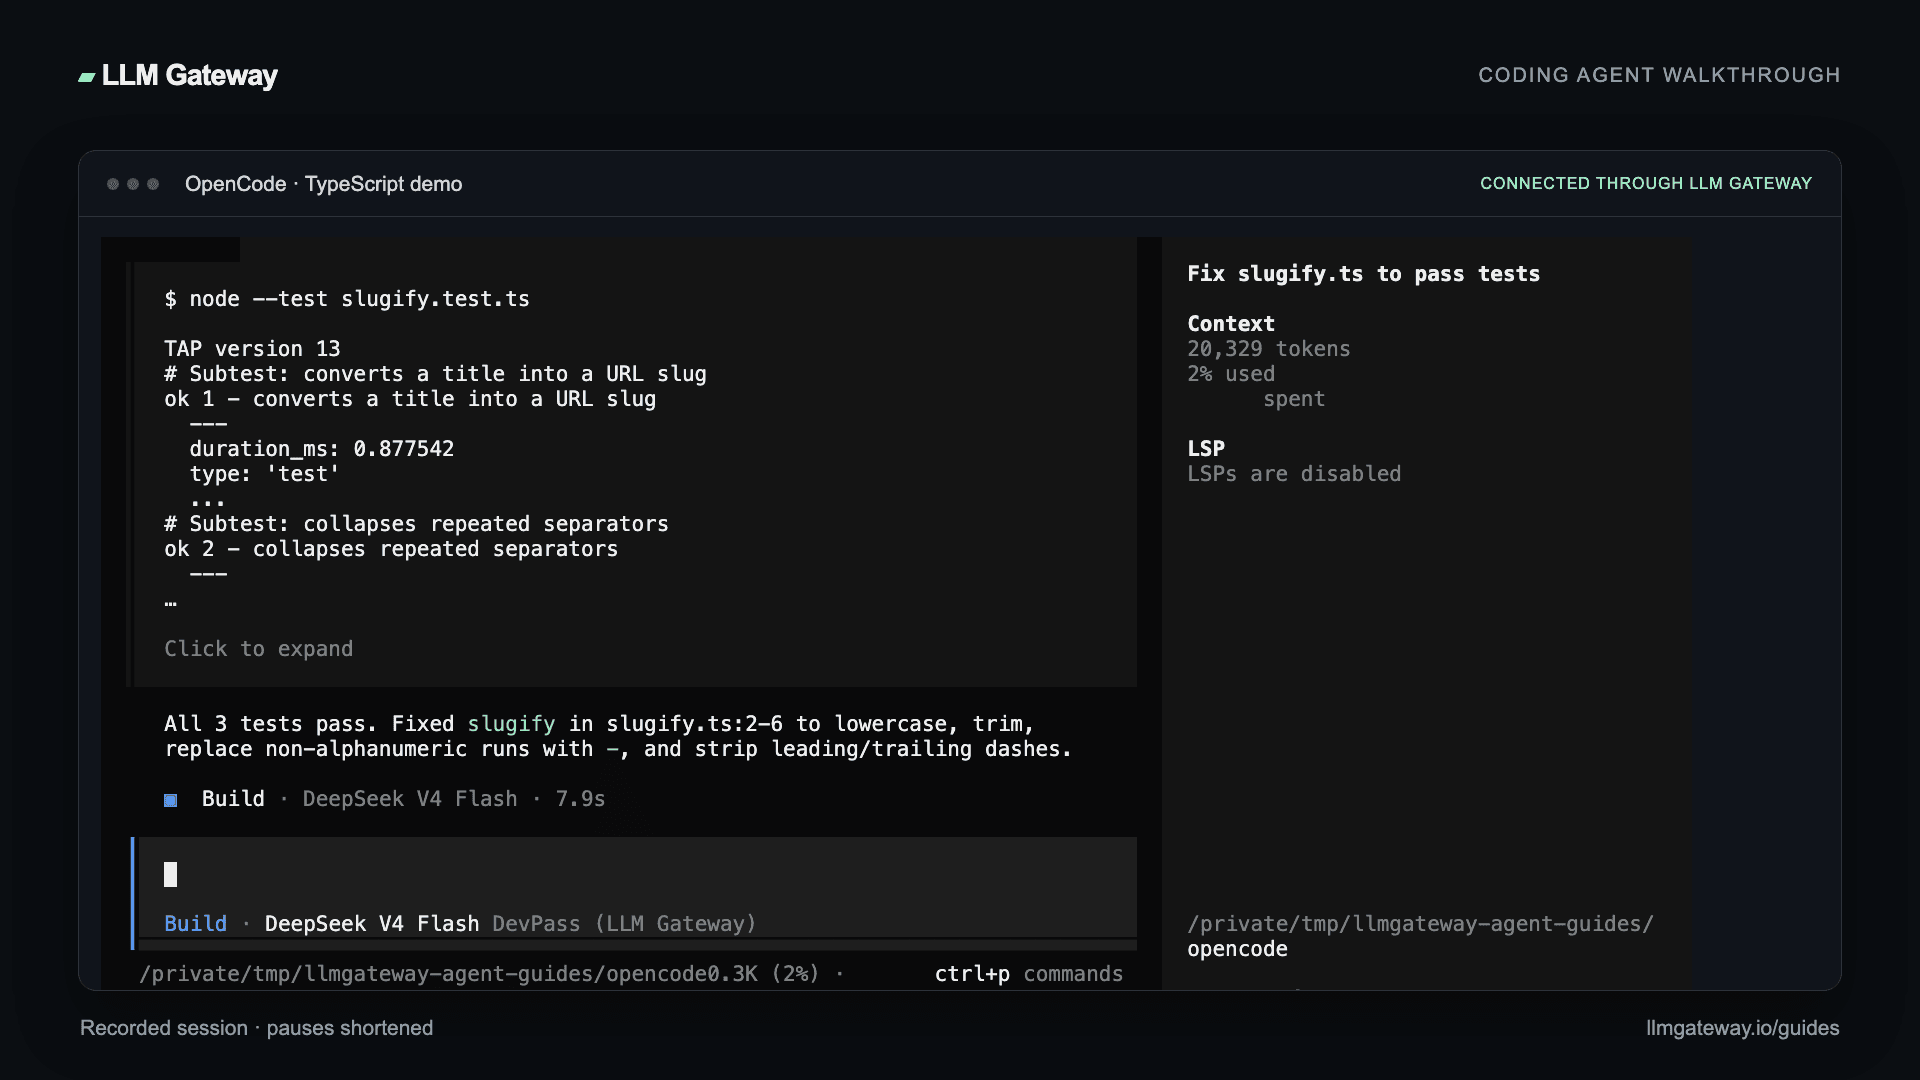This screenshot has width=1920, height=1080.
Task: Click the 'TAP version 13' output line
Action: click(252, 349)
